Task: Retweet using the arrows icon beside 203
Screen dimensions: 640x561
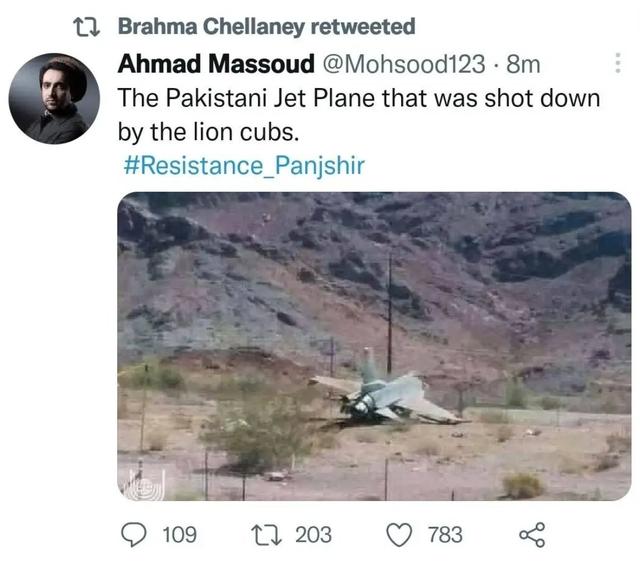Action: tap(266, 535)
